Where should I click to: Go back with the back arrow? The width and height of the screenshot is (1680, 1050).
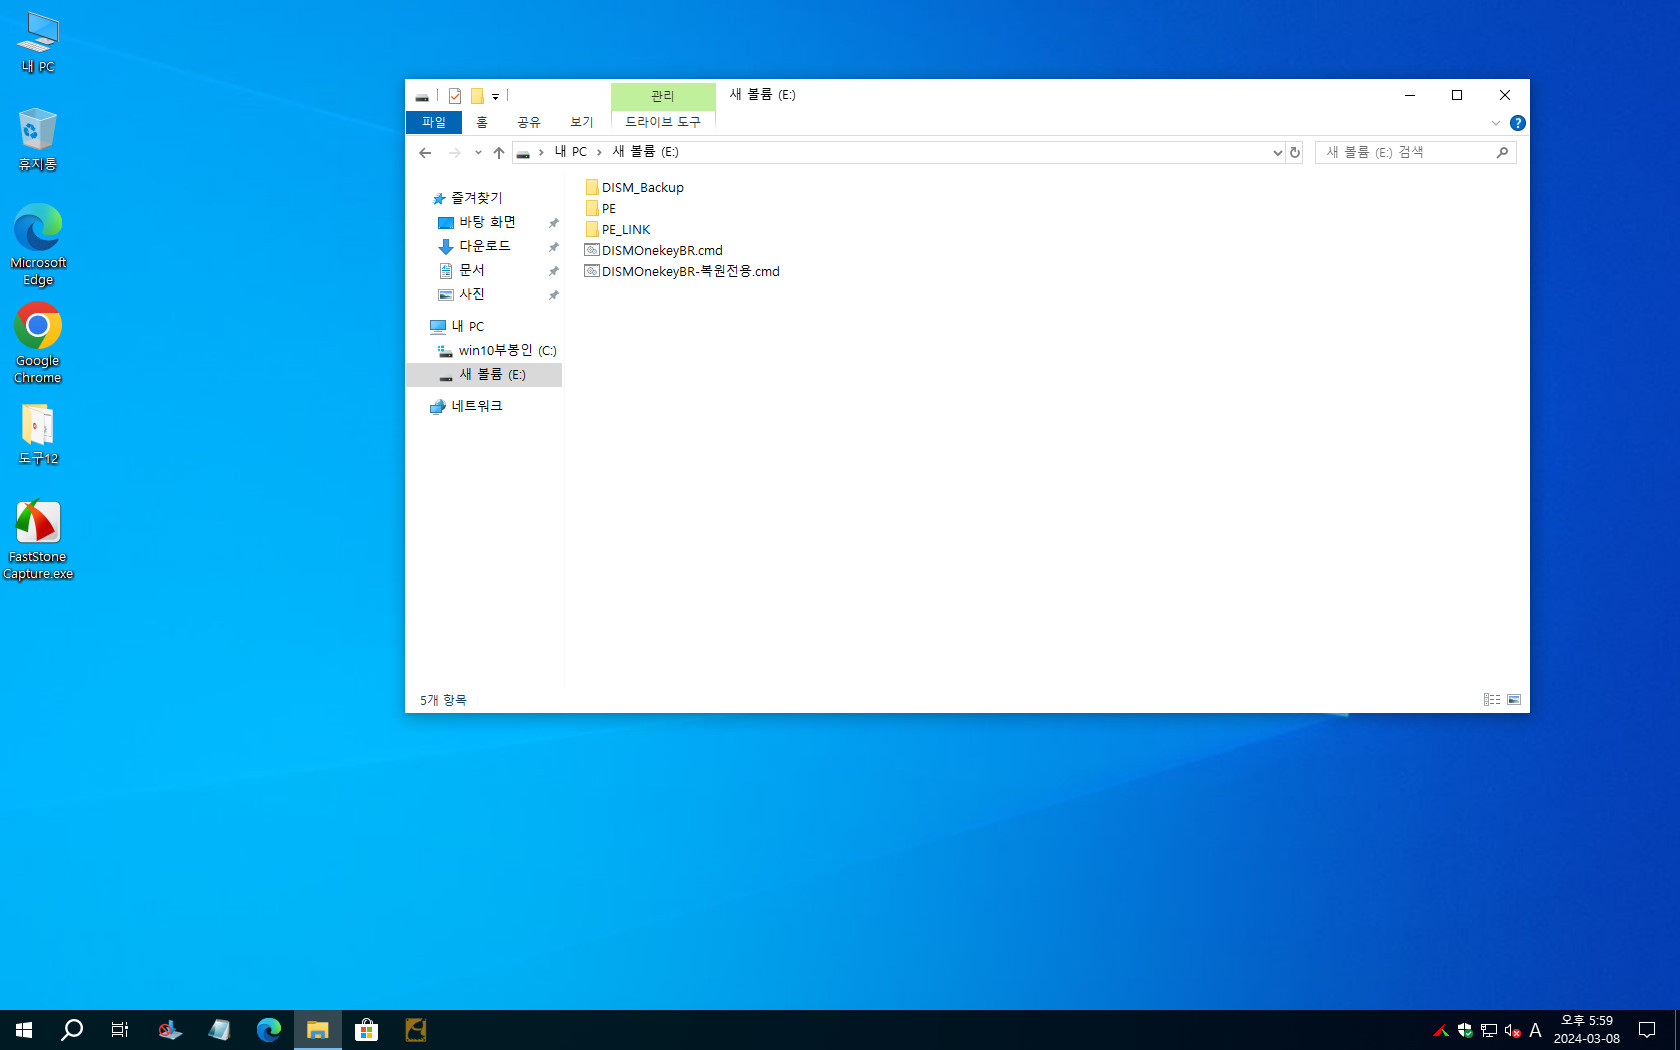tap(425, 153)
